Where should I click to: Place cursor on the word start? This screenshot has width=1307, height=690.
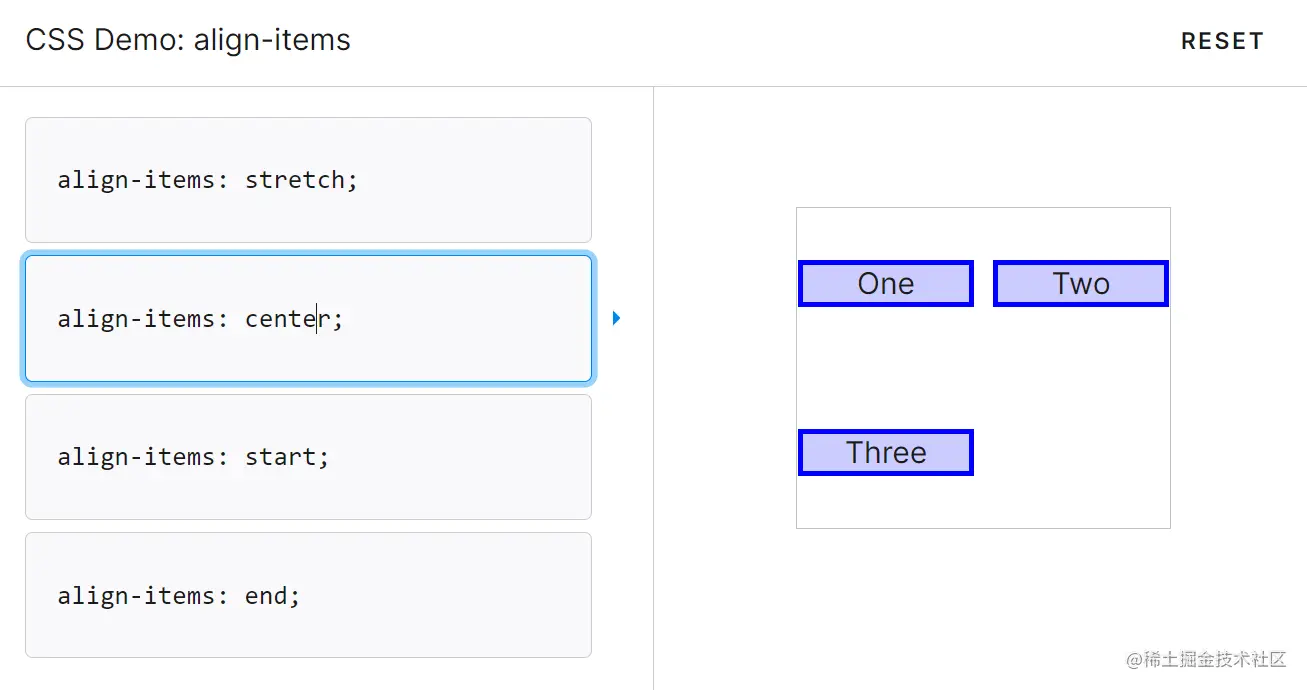tap(280, 457)
